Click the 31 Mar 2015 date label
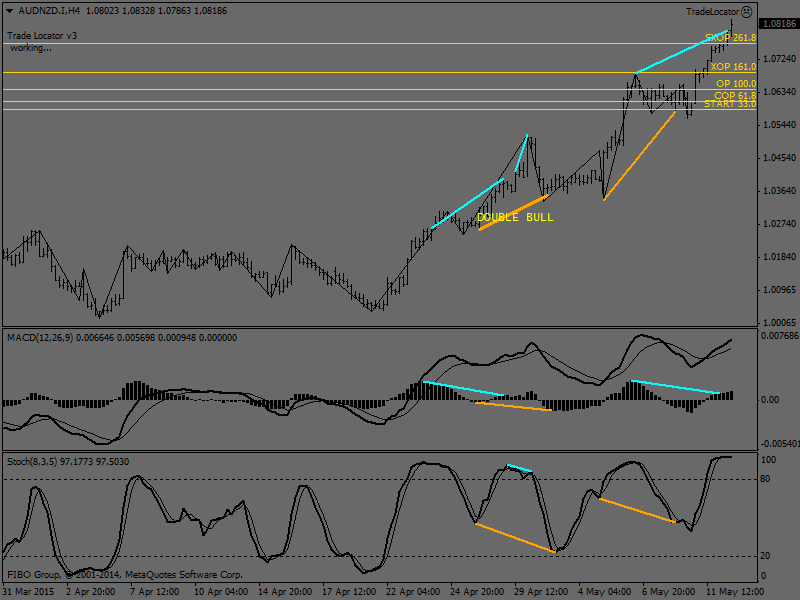The image size is (800, 600). pyautogui.click(x=30, y=591)
